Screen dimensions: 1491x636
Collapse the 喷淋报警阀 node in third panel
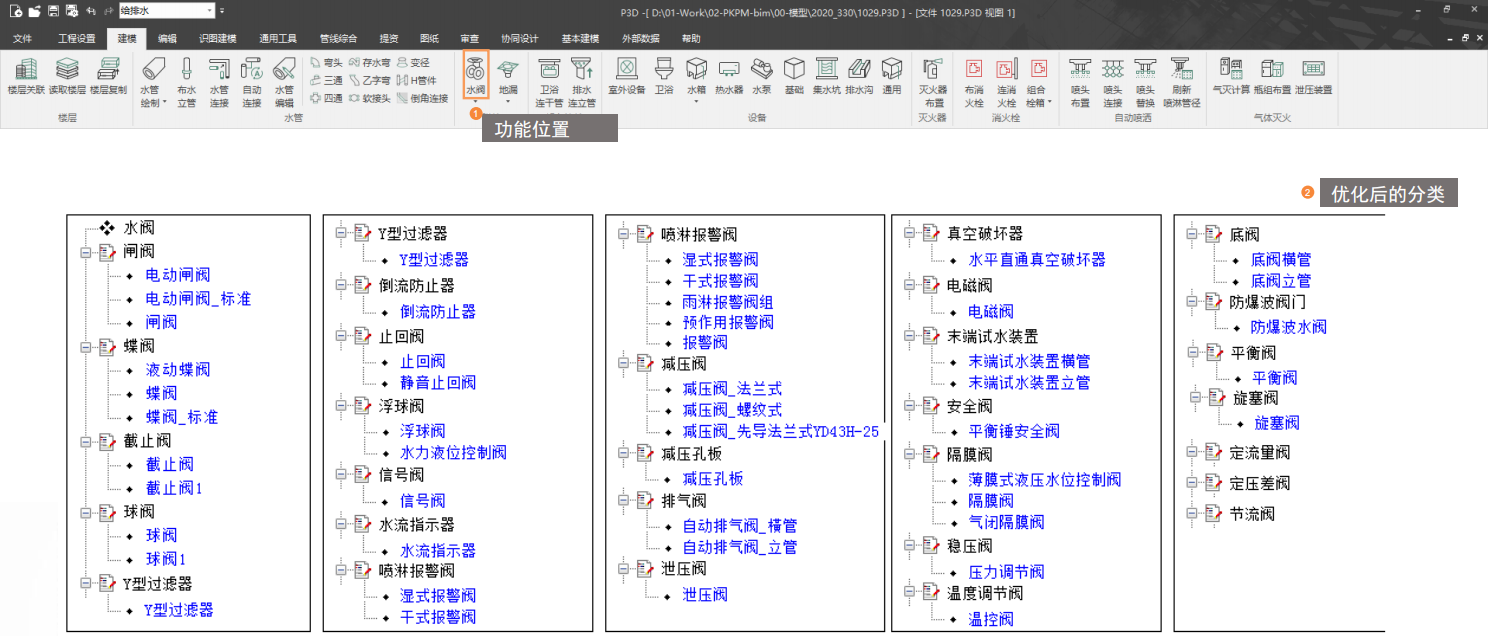click(x=624, y=235)
